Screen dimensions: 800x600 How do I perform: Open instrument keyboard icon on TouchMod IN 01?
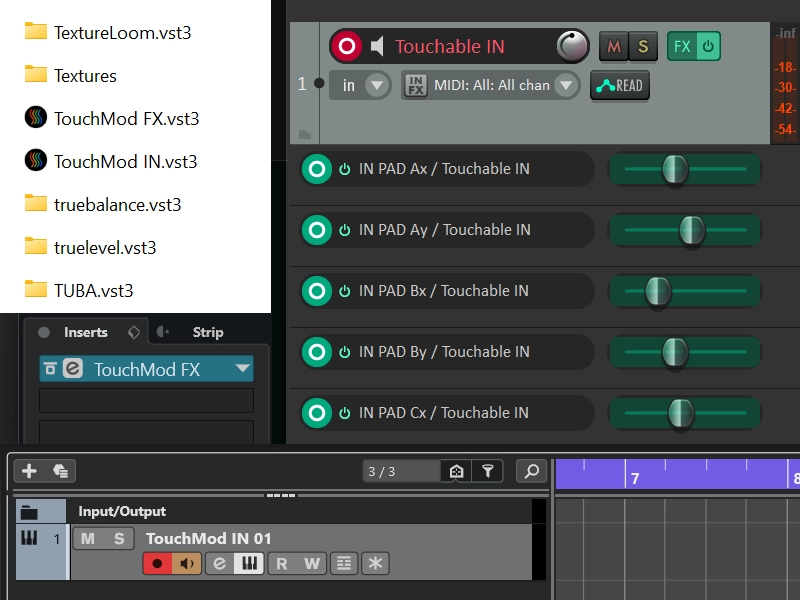[x=249, y=563]
